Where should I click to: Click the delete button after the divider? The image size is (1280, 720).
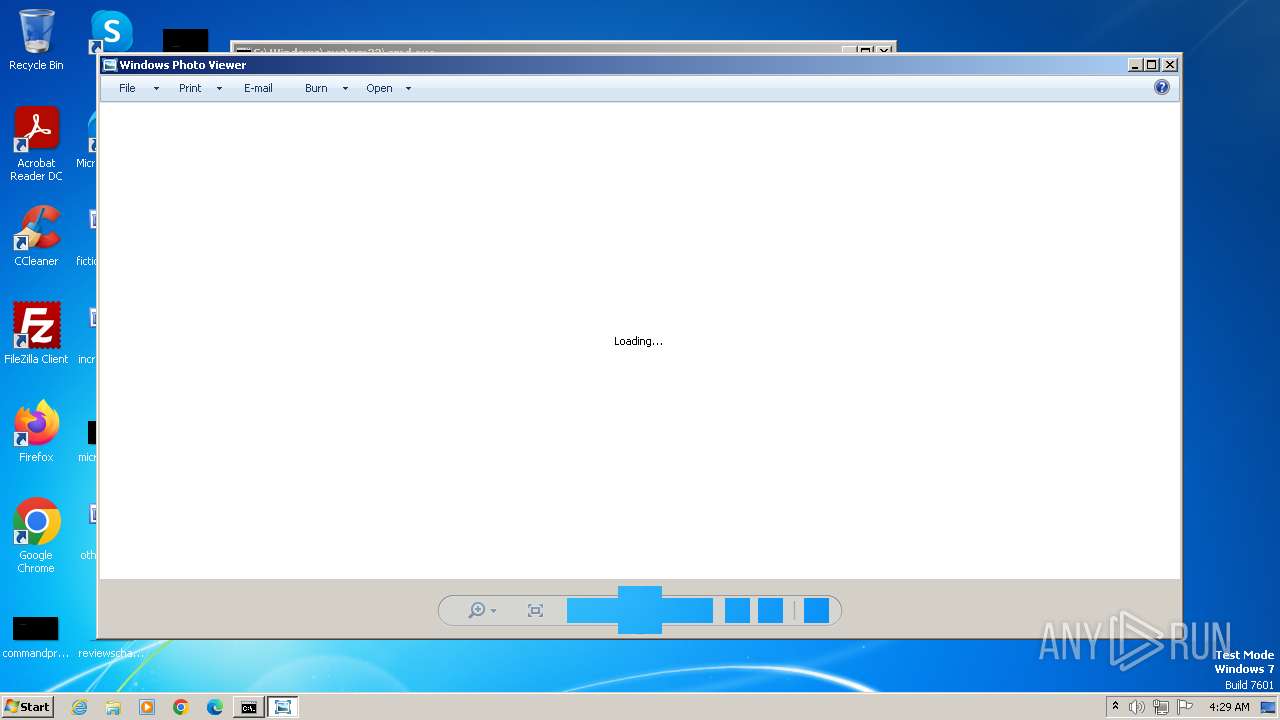coord(816,610)
